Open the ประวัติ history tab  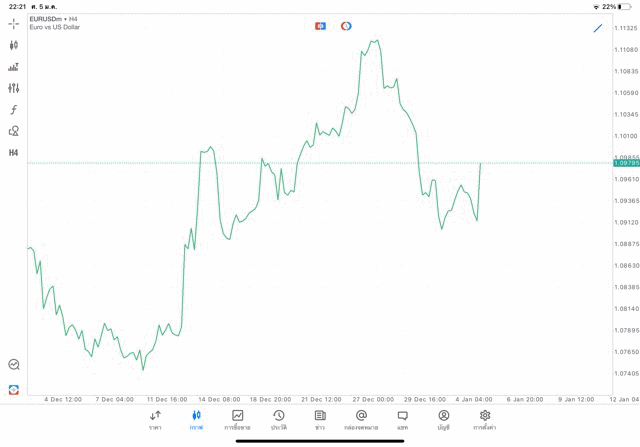pyautogui.click(x=279, y=420)
